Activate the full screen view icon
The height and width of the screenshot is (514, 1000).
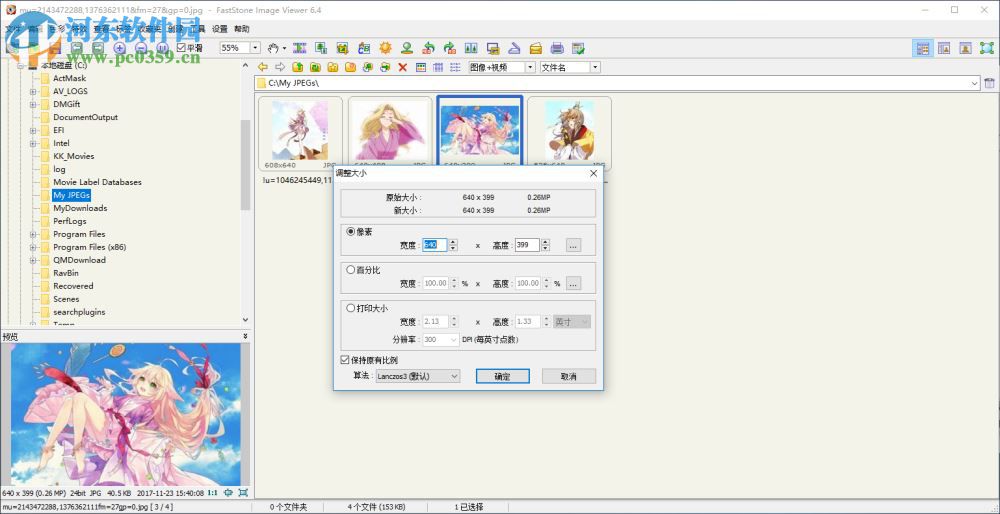click(987, 48)
